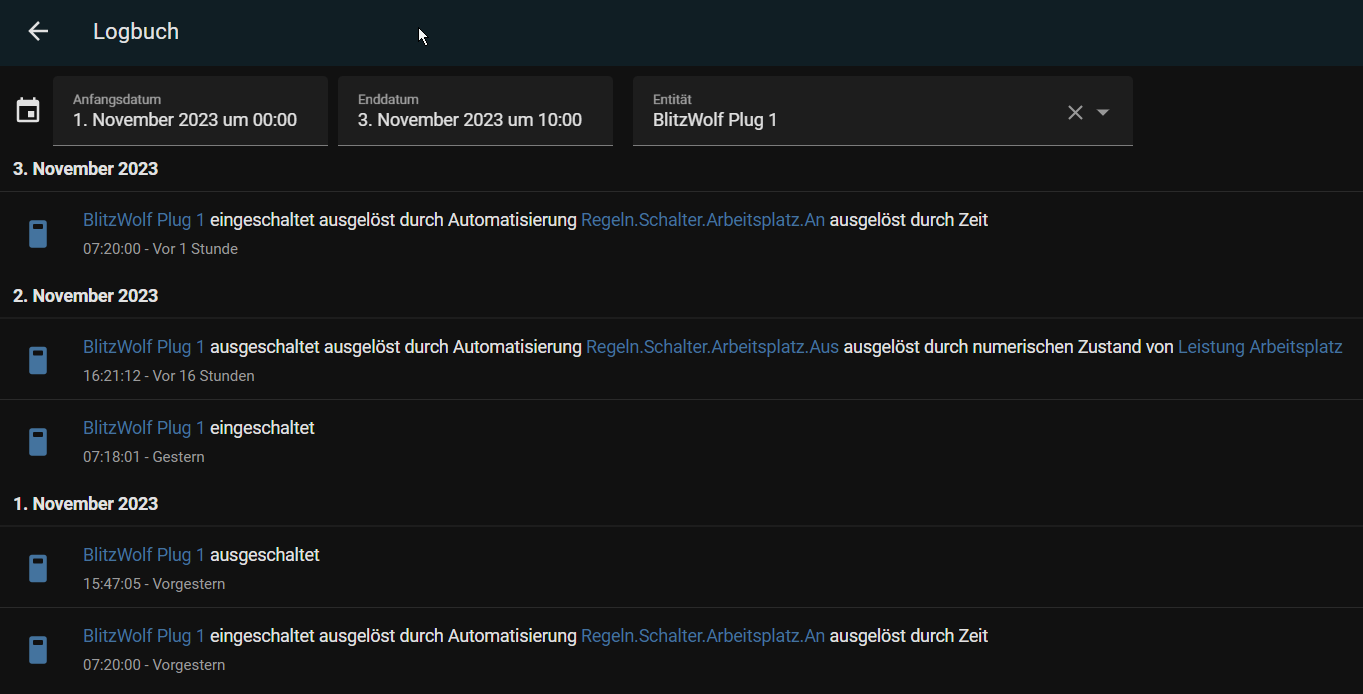This screenshot has width=1363, height=694.
Task: Open the calendar date range picker icon
Action: click(x=28, y=110)
